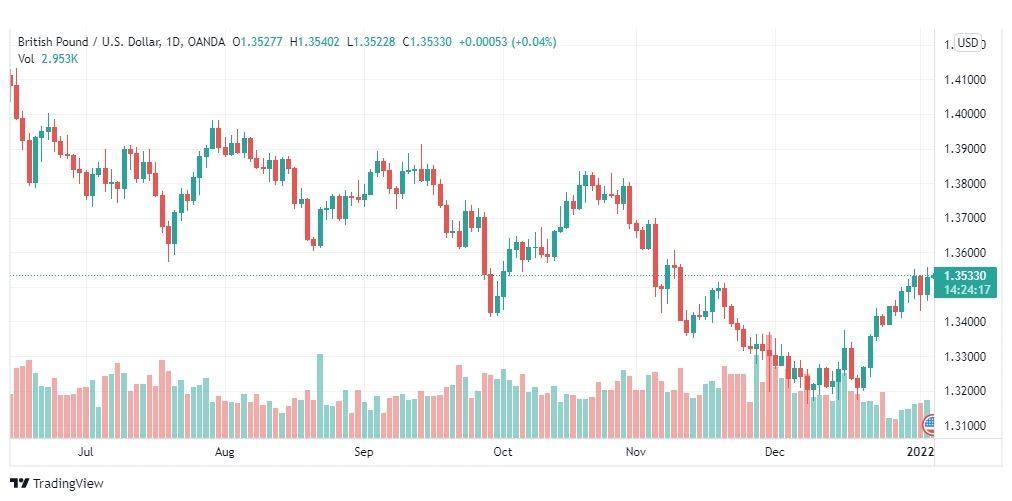Click the Dec label on time axis
The width and height of the screenshot is (1012, 501).
point(774,452)
